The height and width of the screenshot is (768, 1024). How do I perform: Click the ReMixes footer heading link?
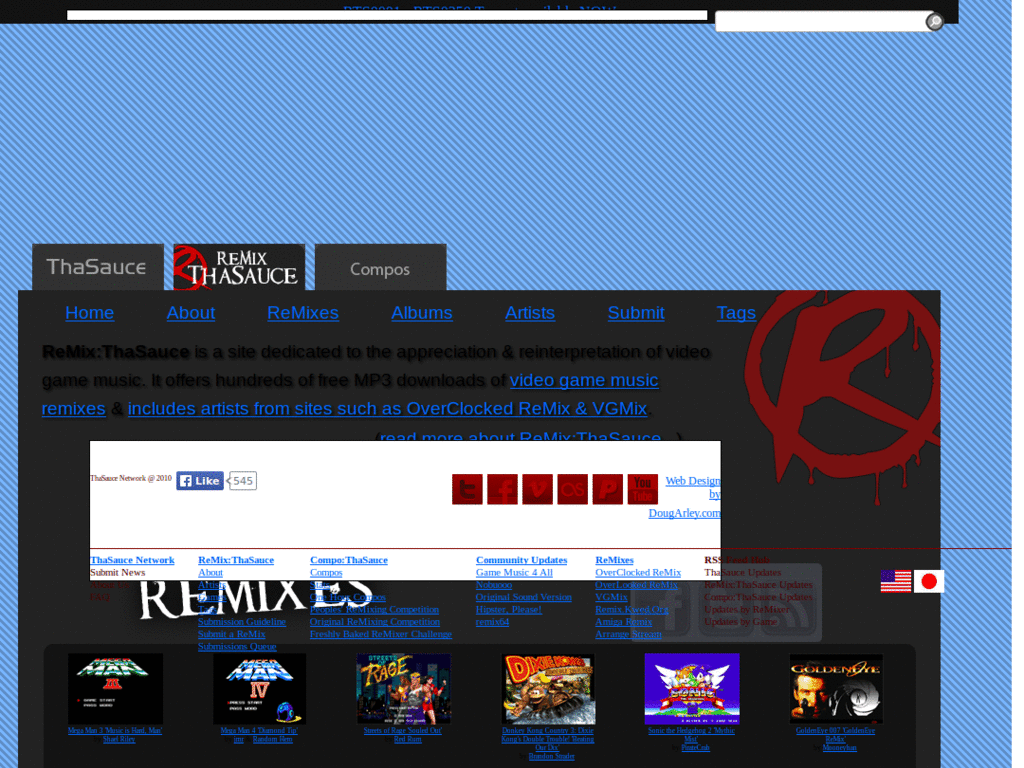(615, 560)
